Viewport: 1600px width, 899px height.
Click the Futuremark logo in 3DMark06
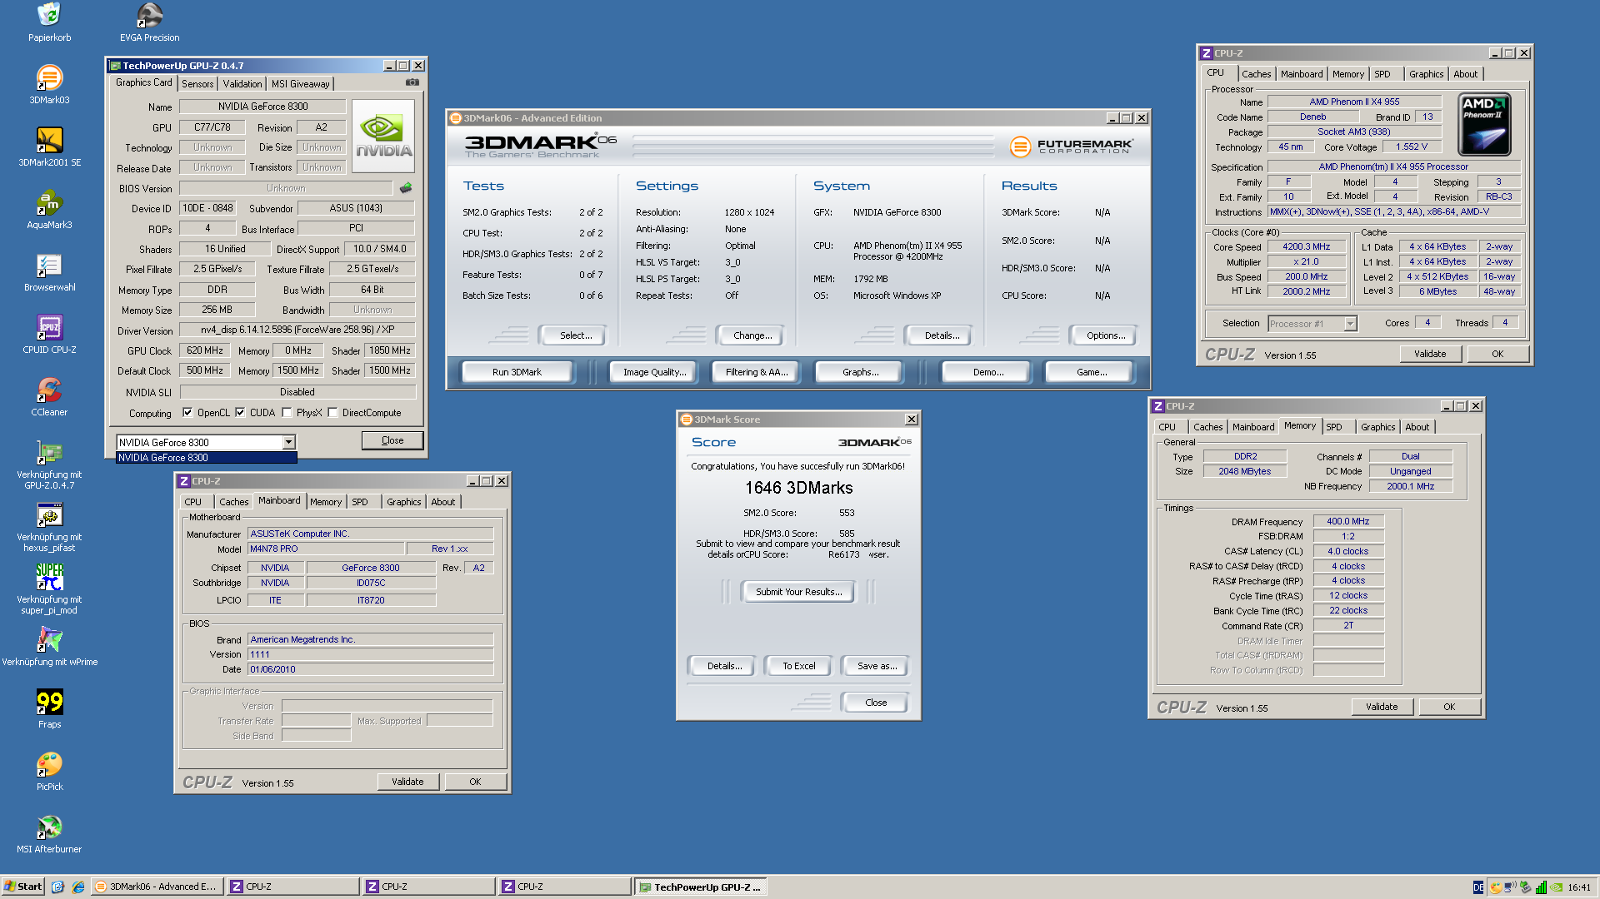coord(1071,146)
